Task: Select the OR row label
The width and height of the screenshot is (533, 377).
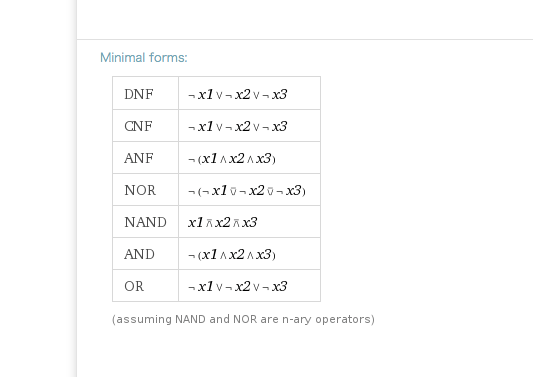Action: [x=134, y=286]
